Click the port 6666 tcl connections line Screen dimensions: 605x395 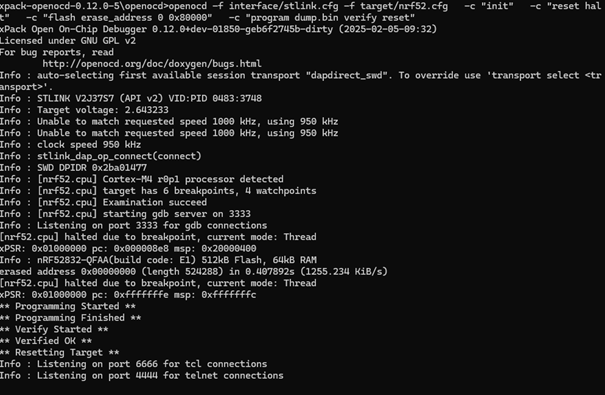point(134,364)
